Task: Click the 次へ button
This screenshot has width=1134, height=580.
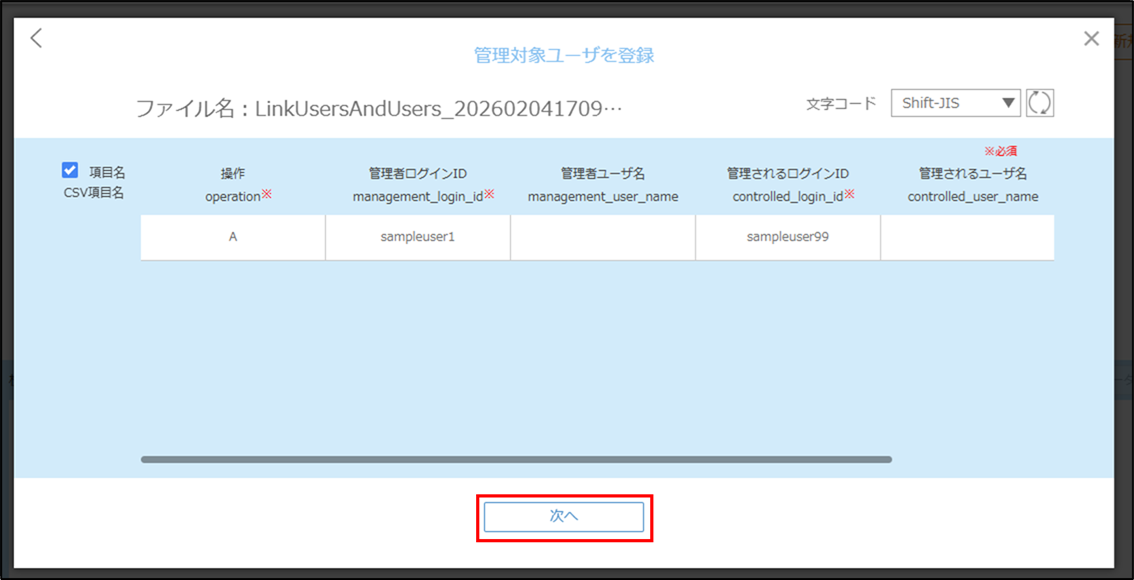Action: [564, 517]
